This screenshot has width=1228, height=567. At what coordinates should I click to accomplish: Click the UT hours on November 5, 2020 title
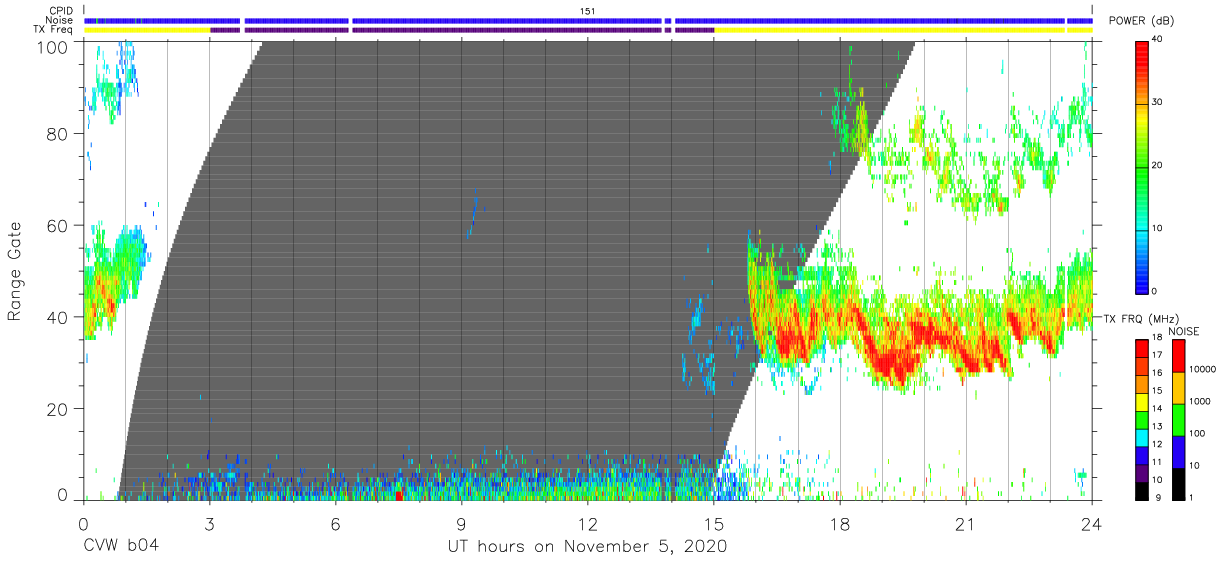pyautogui.click(x=587, y=547)
